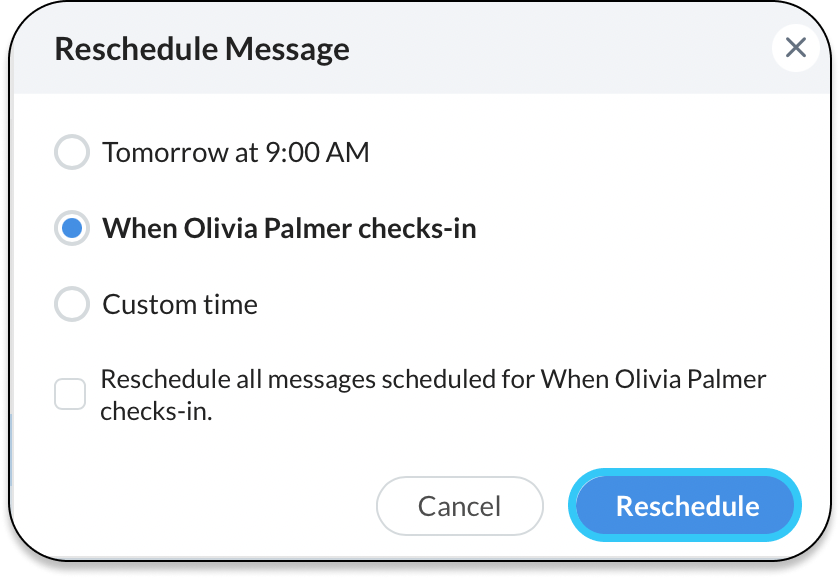
Task: Tick the unchecked square checkbox
Action: [x=70, y=394]
